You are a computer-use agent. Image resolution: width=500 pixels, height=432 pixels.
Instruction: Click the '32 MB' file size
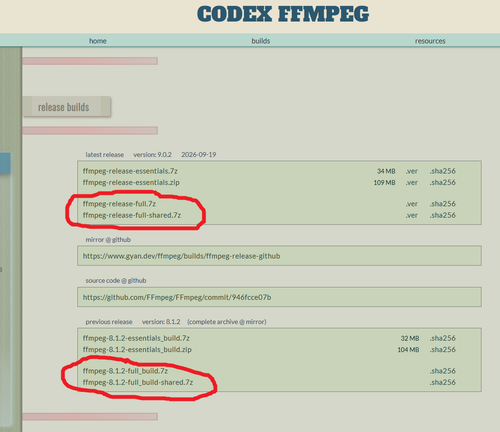point(410,338)
